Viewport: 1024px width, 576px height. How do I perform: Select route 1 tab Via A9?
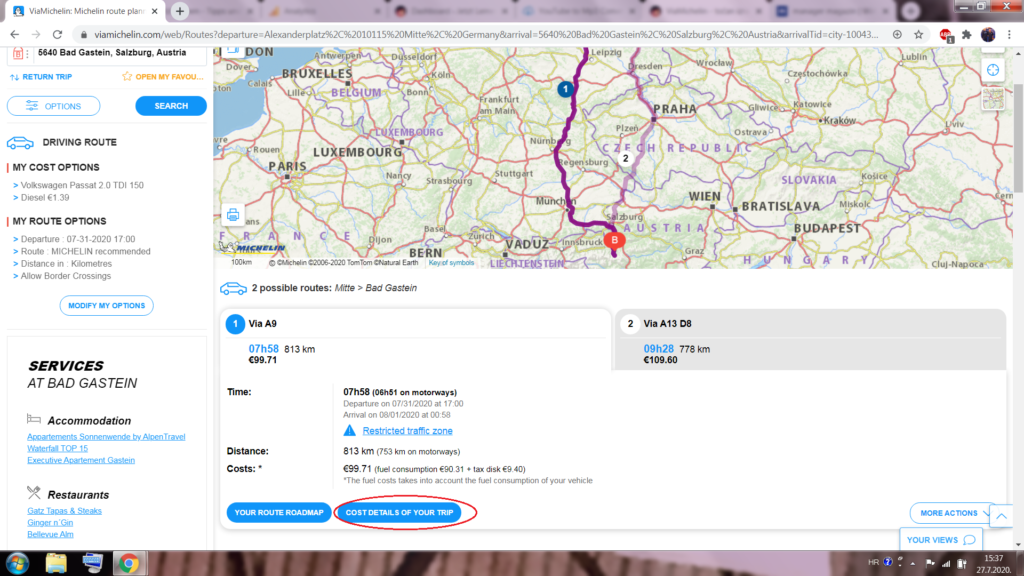pos(415,324)
